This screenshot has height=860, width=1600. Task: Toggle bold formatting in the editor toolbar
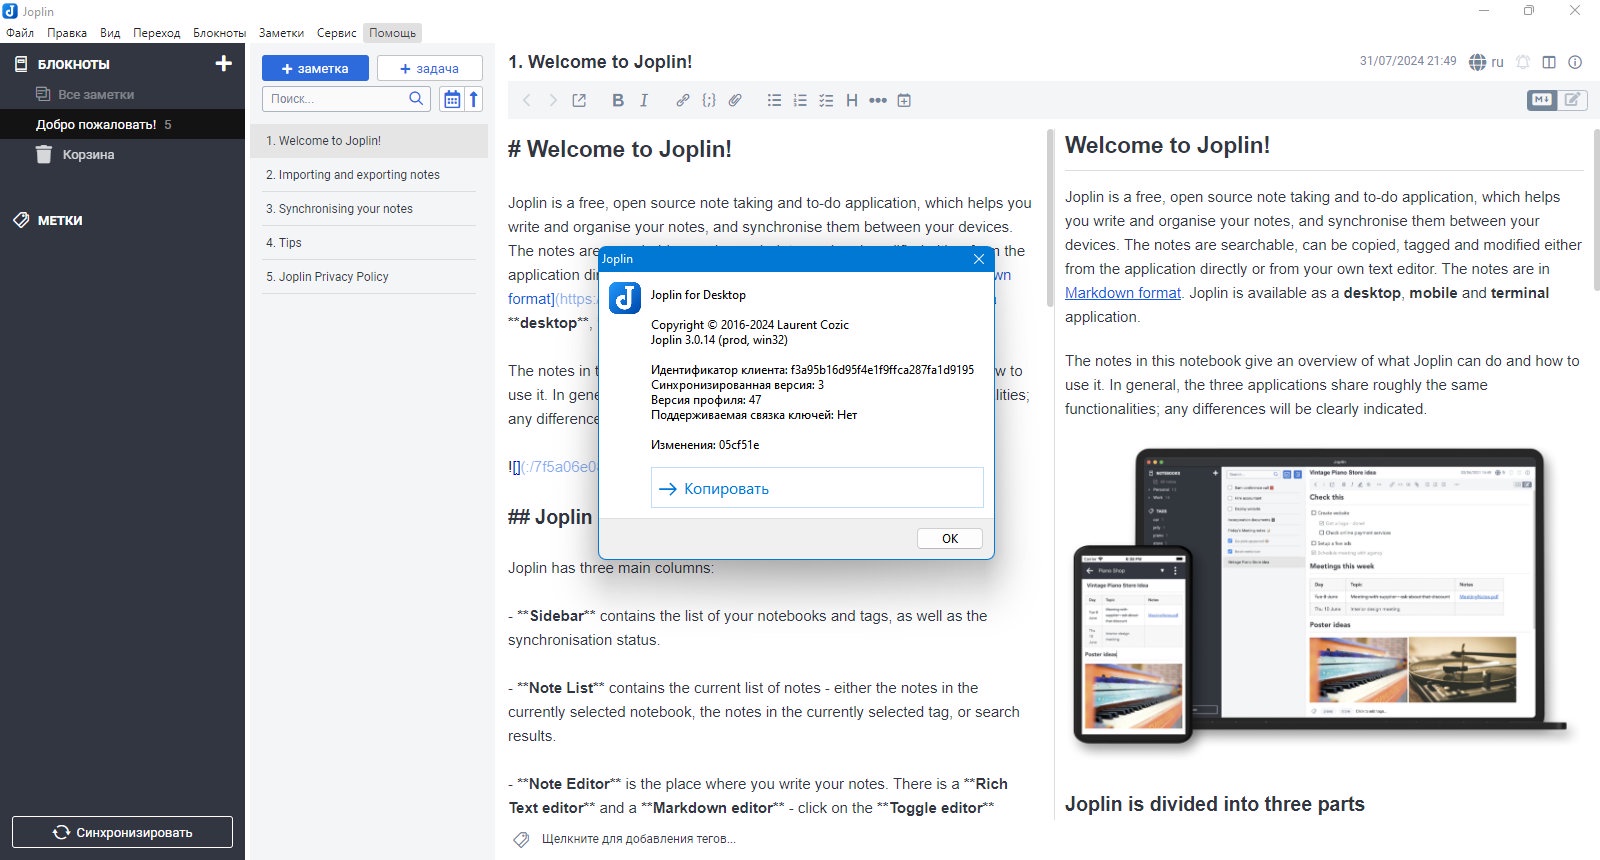(x=618, y=100)
